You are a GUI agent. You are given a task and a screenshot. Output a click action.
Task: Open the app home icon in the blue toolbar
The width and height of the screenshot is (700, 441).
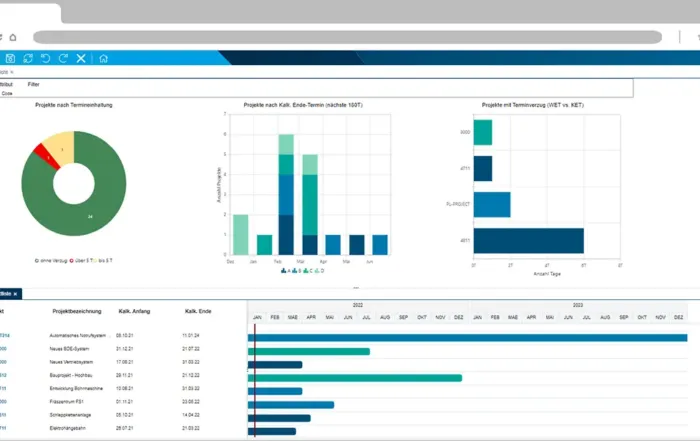coord(104,58)
